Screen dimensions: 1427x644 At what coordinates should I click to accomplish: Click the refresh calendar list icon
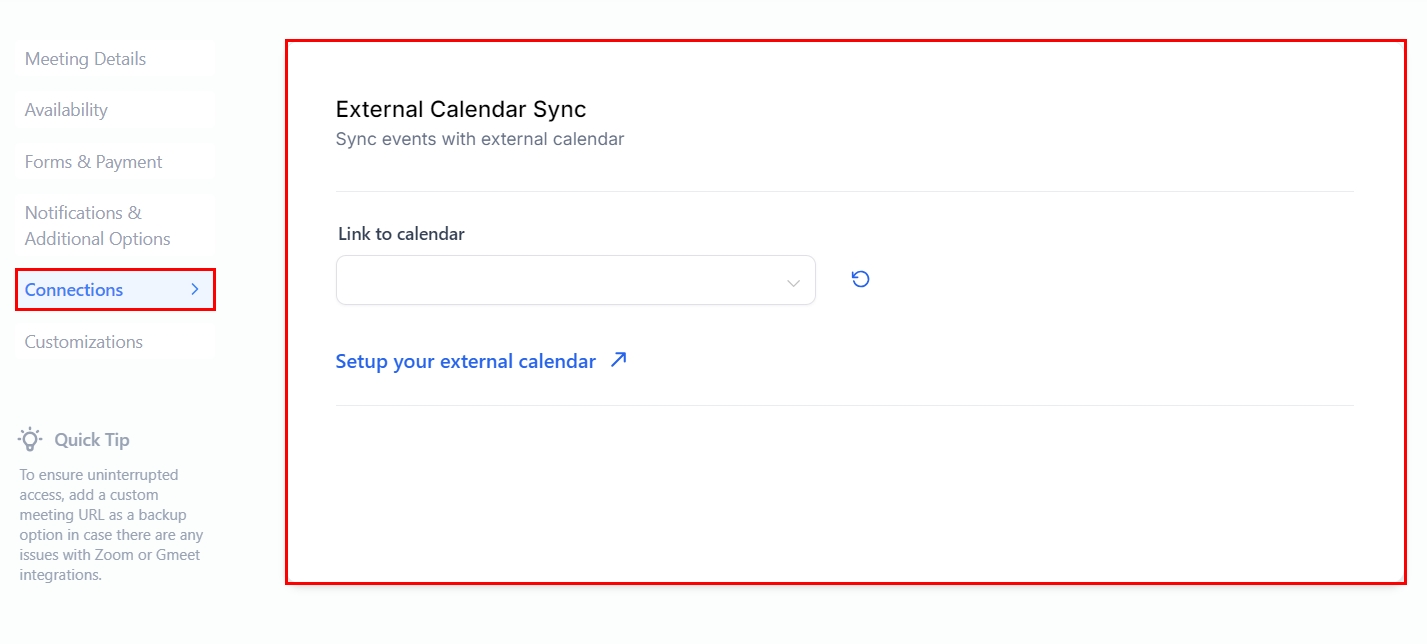click(x=860, y=279)
